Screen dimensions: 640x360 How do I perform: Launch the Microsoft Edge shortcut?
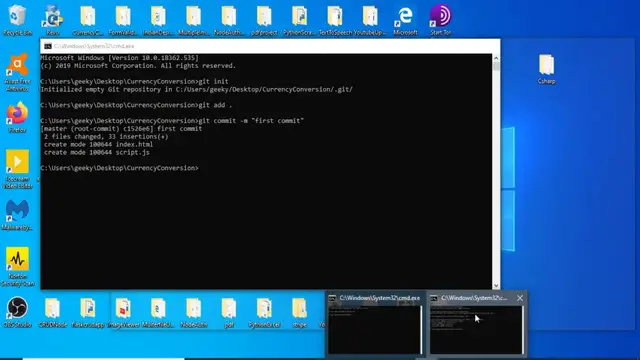[x=405, y=20]
